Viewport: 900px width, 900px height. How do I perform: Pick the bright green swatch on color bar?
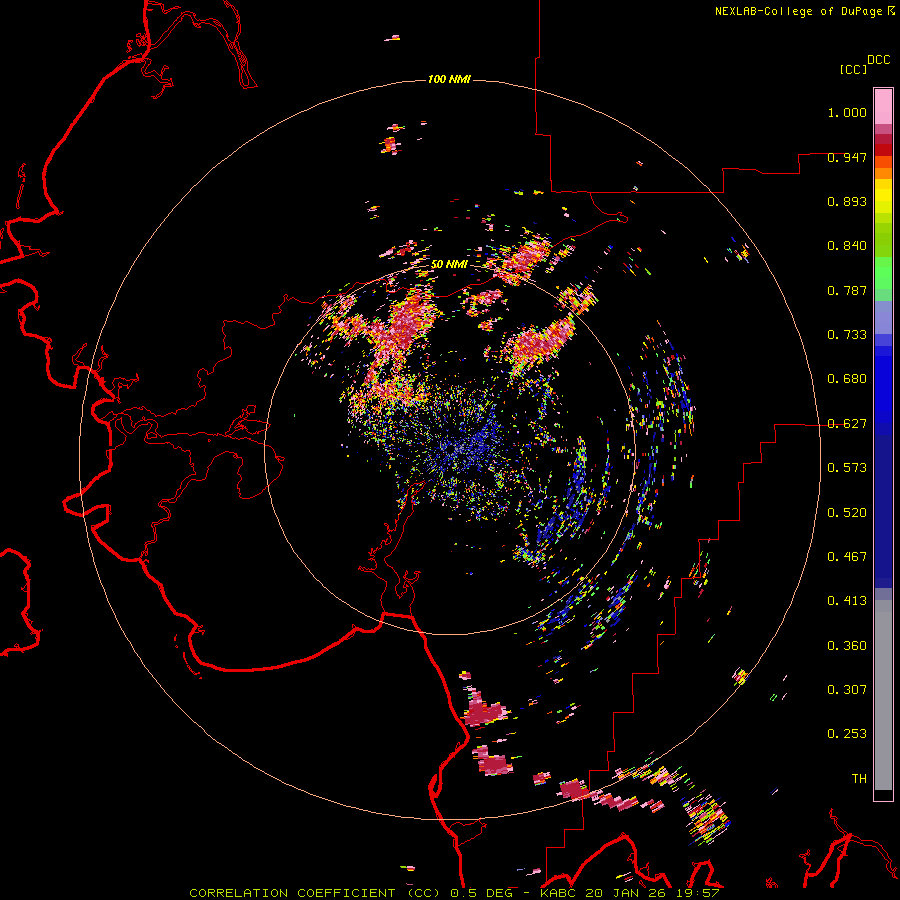(x=883, y=273)
